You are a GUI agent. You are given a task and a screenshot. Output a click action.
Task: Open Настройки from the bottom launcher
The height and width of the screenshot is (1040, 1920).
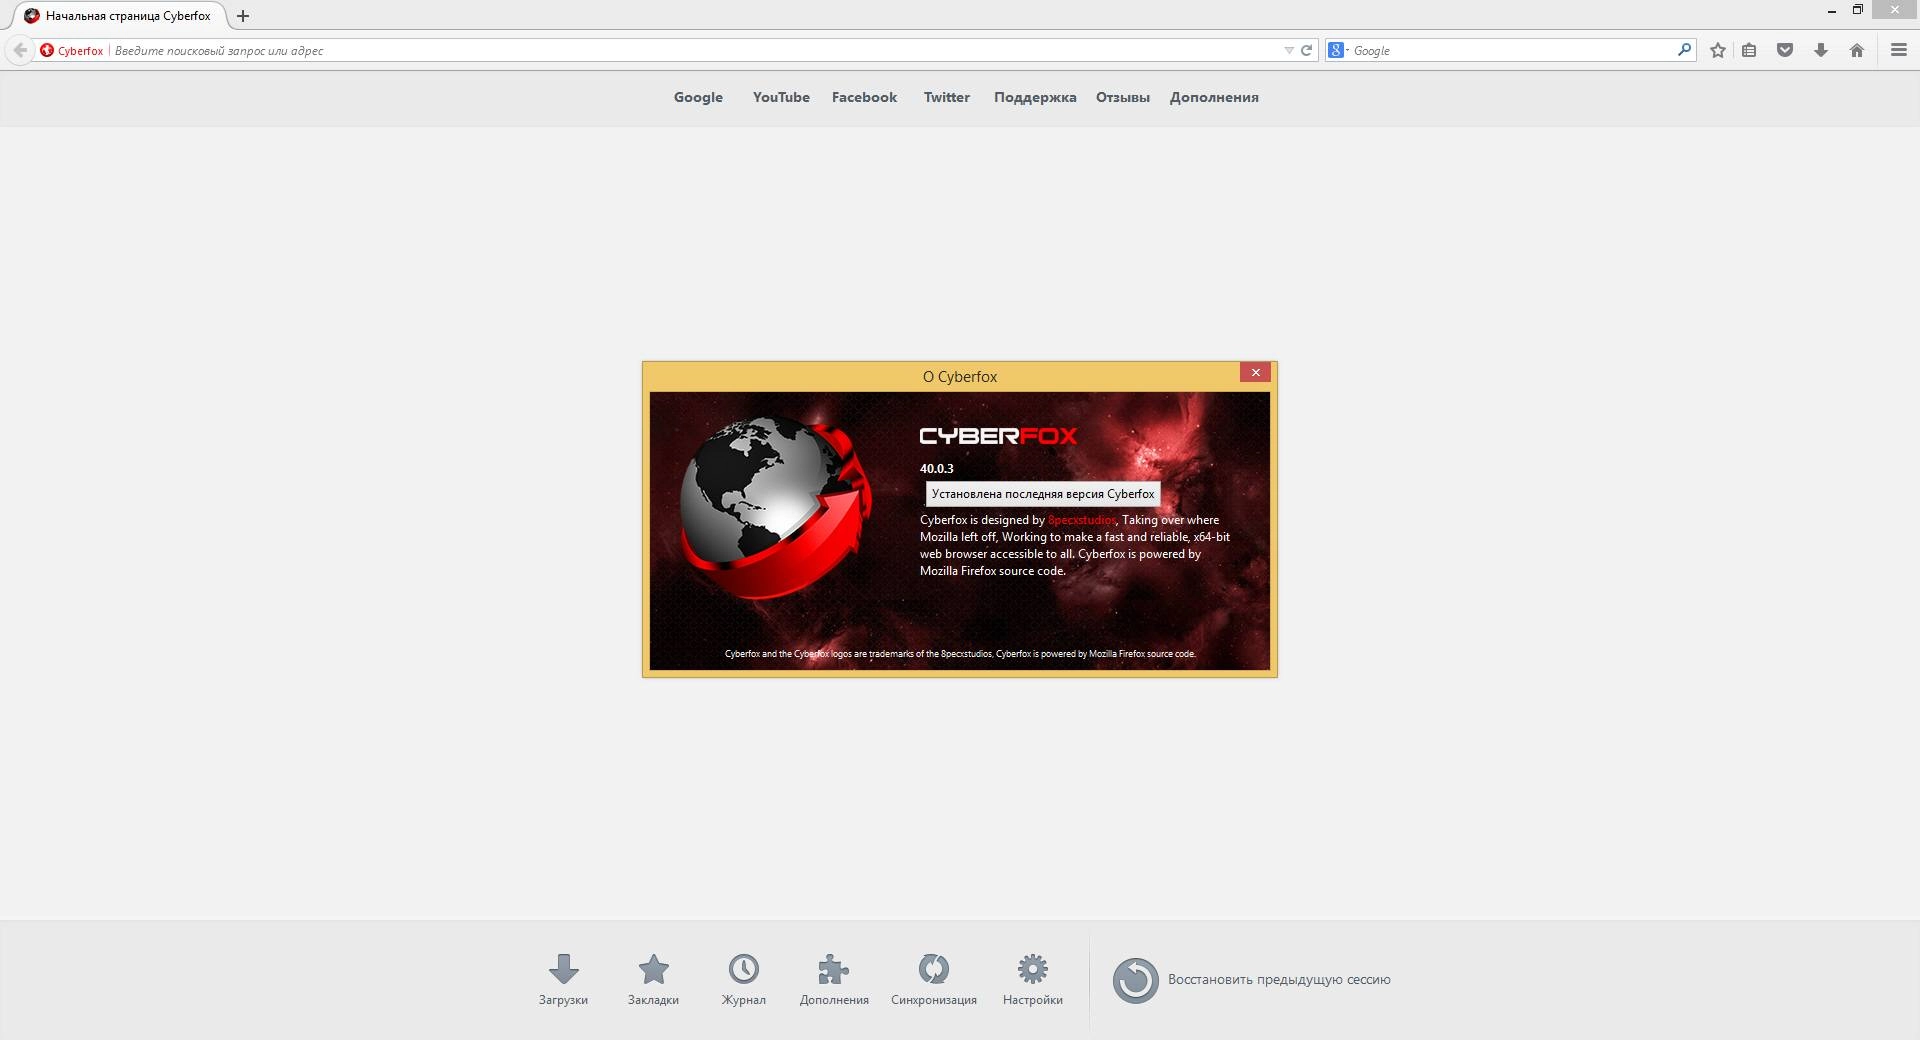1033,979
